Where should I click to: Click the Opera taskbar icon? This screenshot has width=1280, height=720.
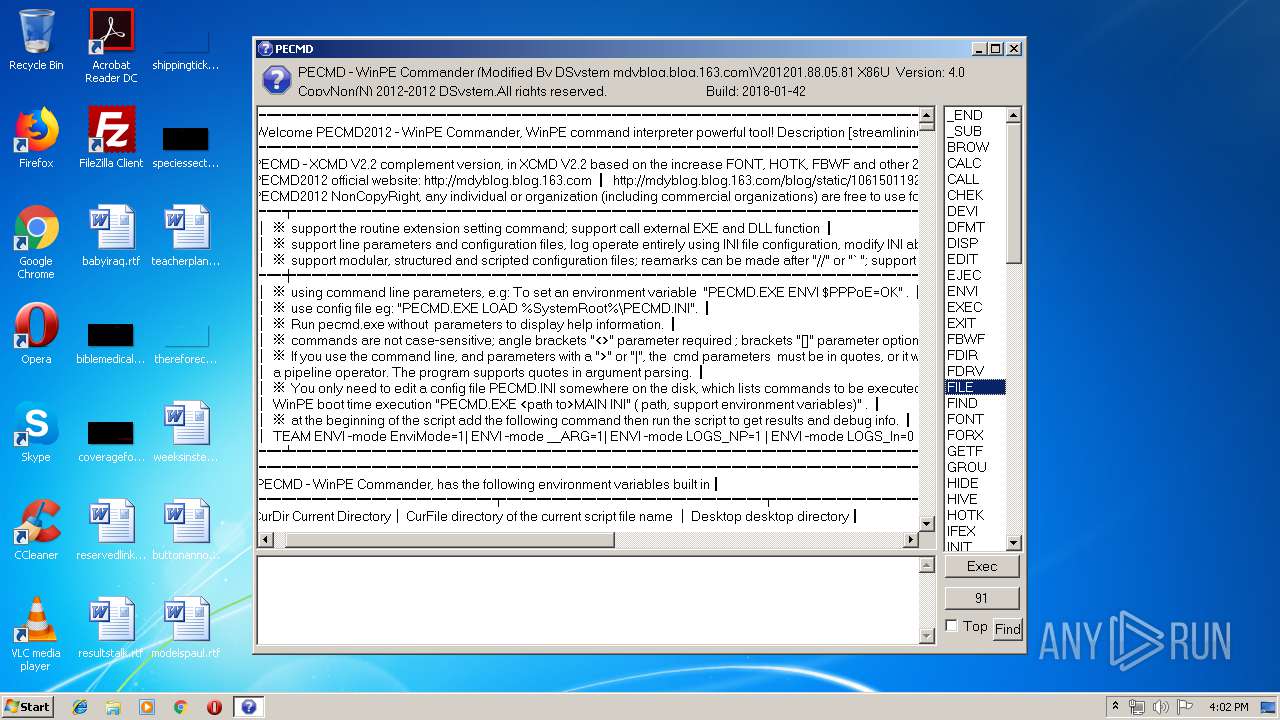click(x=214, y=707)
